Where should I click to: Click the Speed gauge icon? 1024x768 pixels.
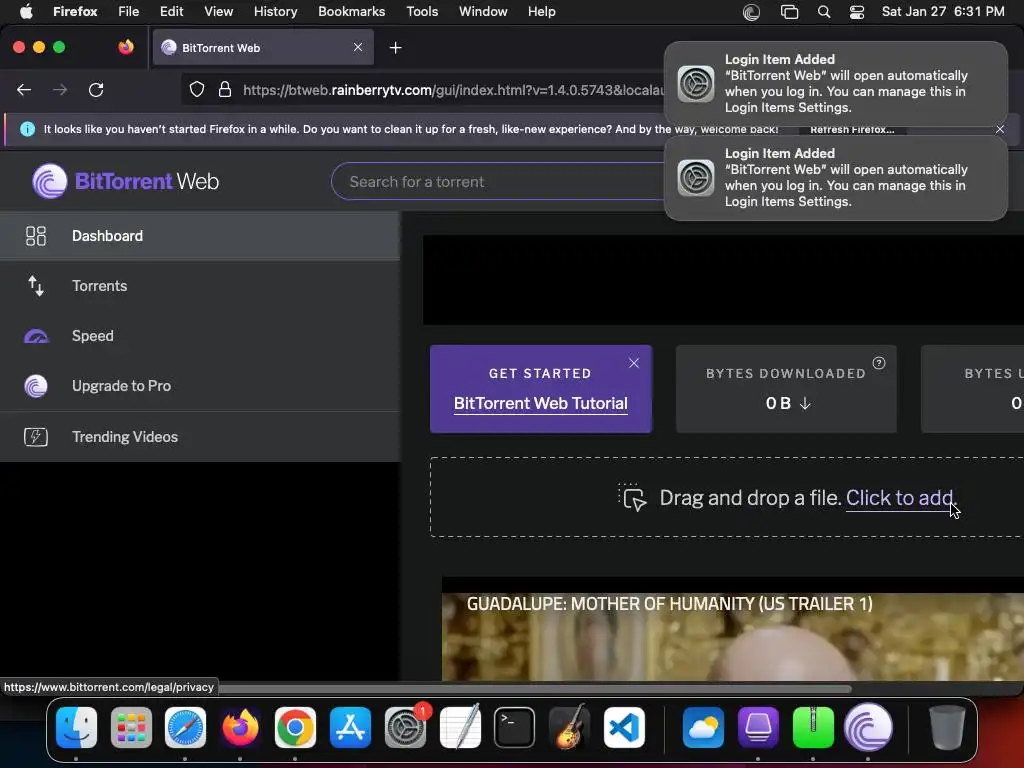(x=36, y=336)
